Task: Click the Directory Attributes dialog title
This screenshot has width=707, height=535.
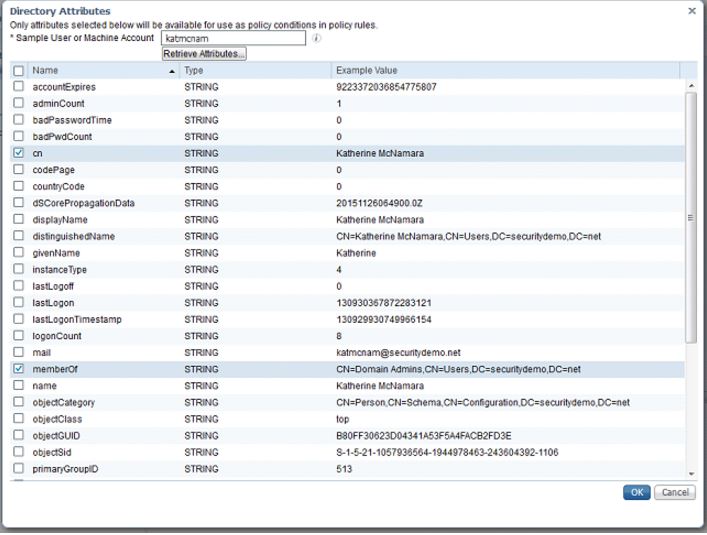Action: click(x=60, y=11)
